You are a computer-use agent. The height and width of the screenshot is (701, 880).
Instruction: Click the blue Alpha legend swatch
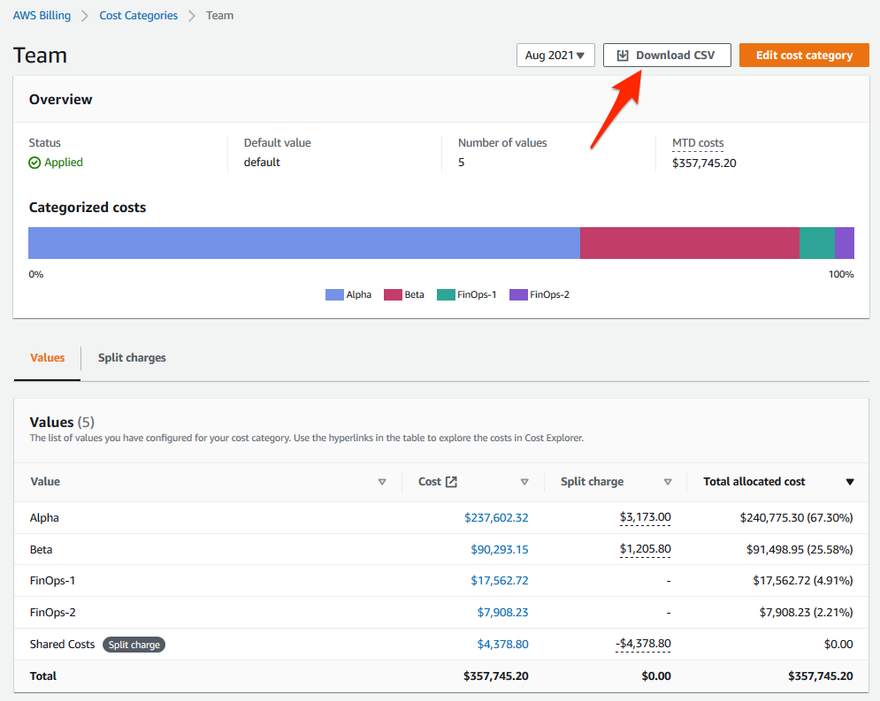(x=334, y=295)
